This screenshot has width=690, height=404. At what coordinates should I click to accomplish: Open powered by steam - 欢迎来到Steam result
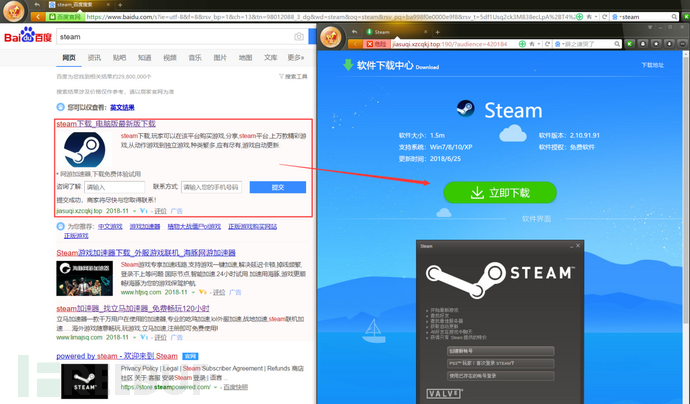[117, 356]
